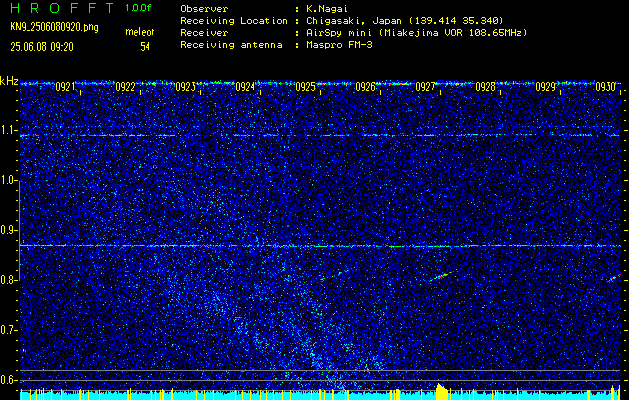
Task: Click the Receiving Location label
Action: tap(234, 21)
